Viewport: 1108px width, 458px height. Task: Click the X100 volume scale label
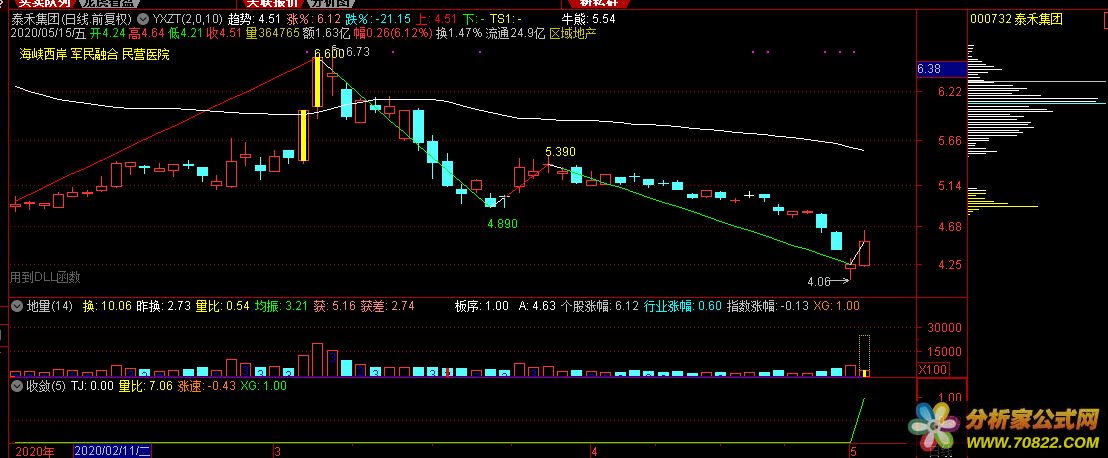(x=932, y=370)
